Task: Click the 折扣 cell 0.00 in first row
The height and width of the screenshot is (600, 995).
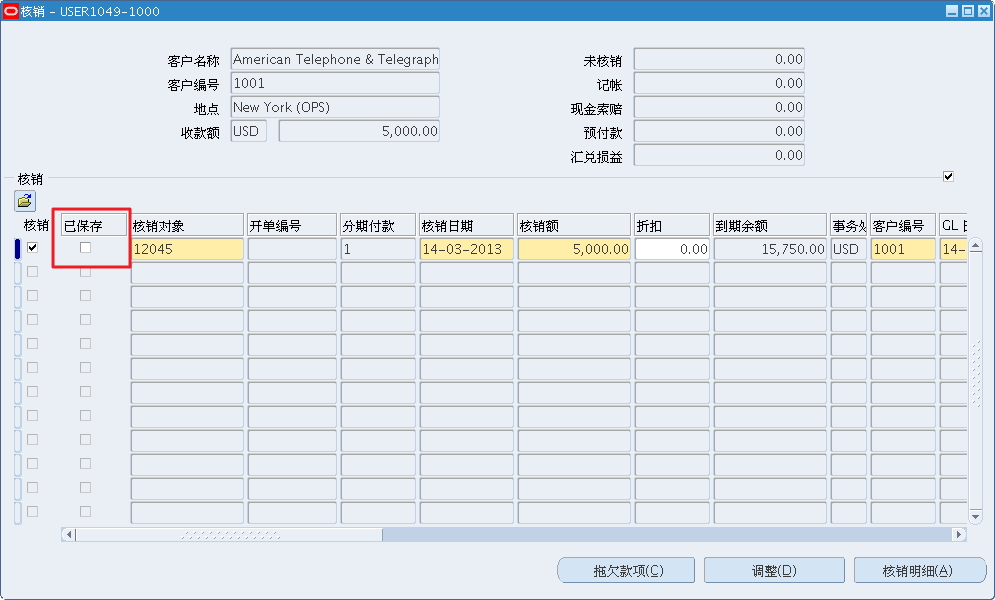Action: pos(672,249)
